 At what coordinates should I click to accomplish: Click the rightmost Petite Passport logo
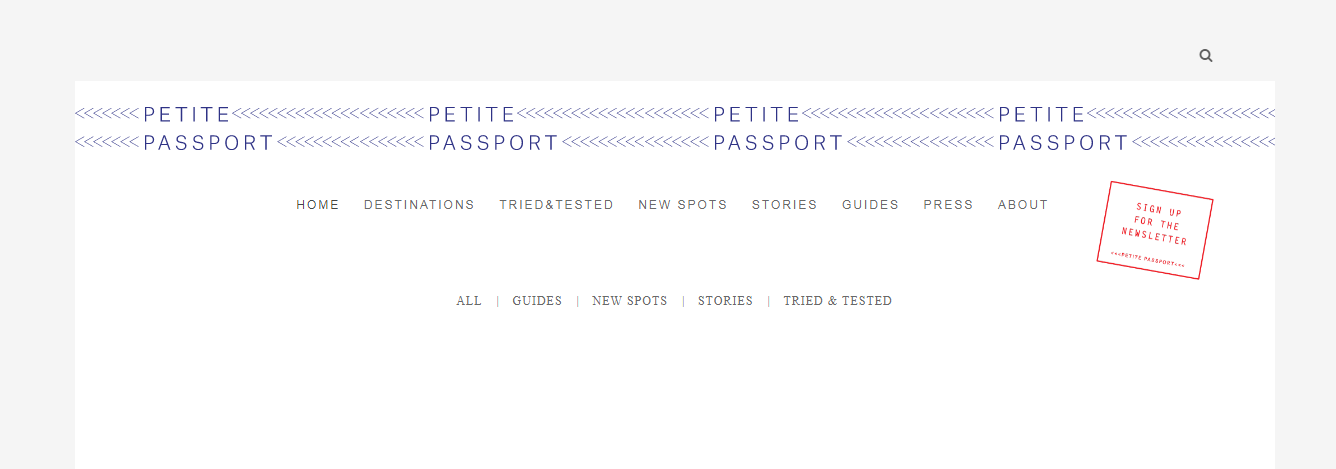coord(1064,129)
